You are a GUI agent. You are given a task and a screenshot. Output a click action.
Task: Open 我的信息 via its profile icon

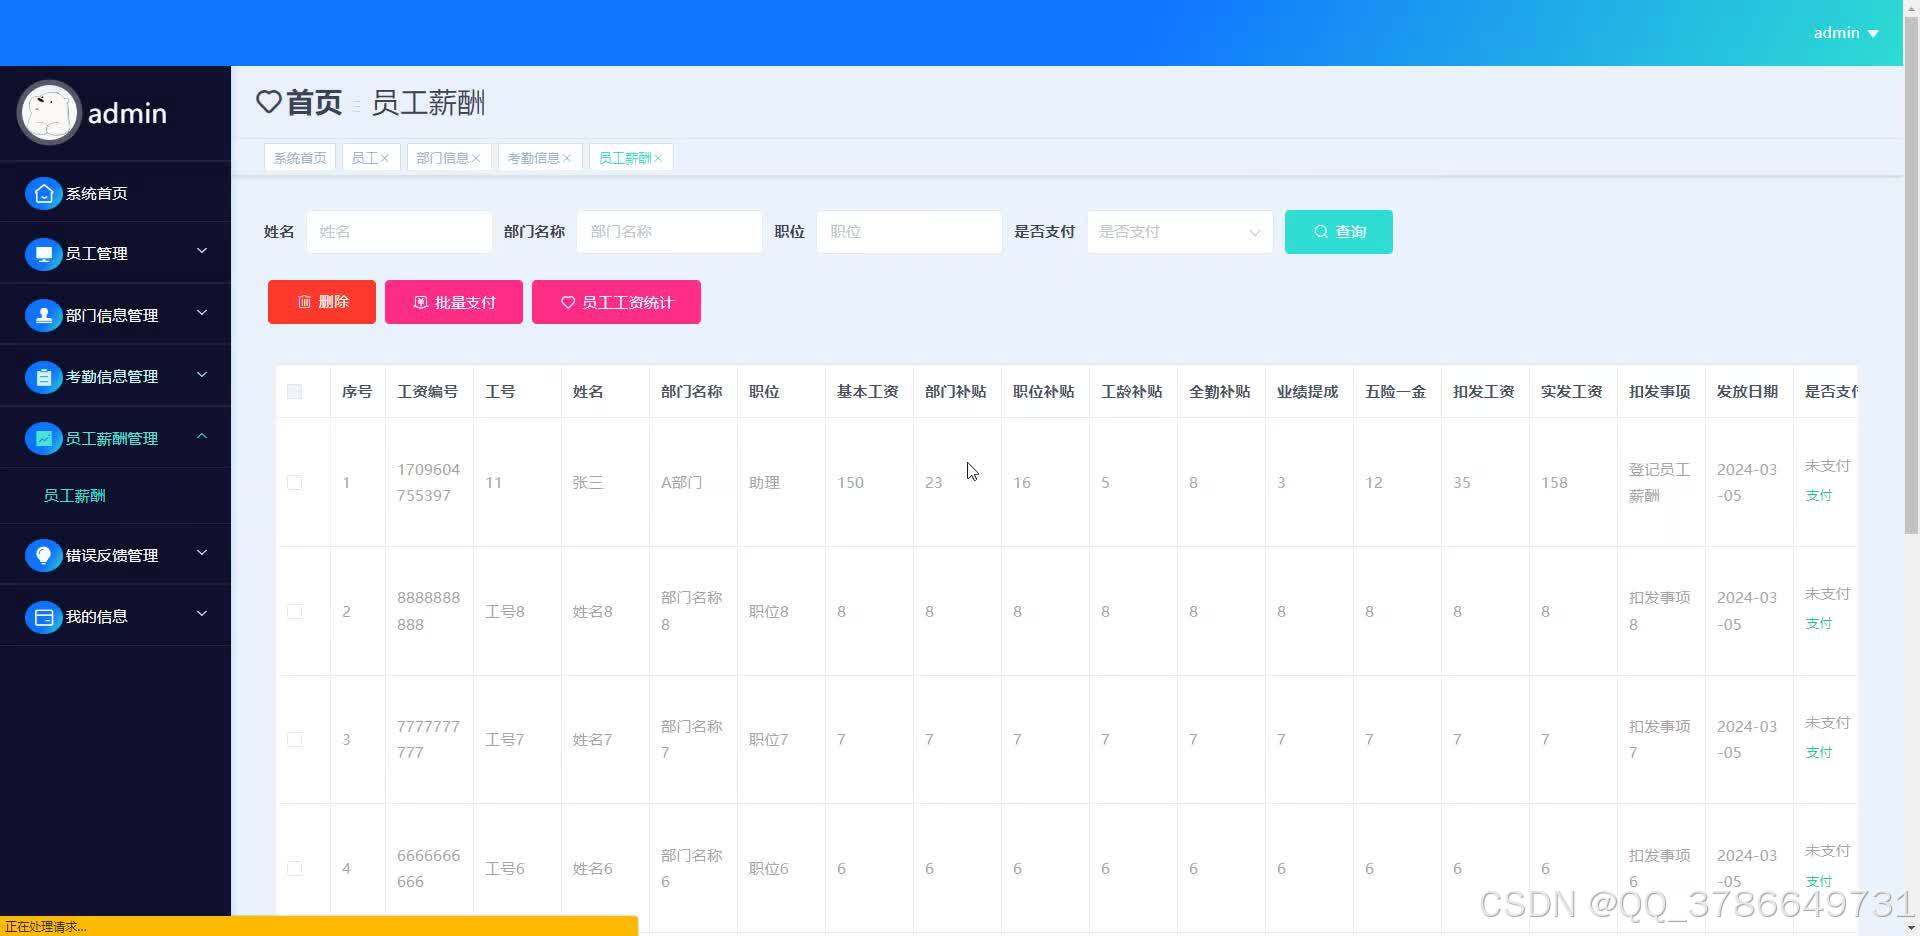(43, 617)
